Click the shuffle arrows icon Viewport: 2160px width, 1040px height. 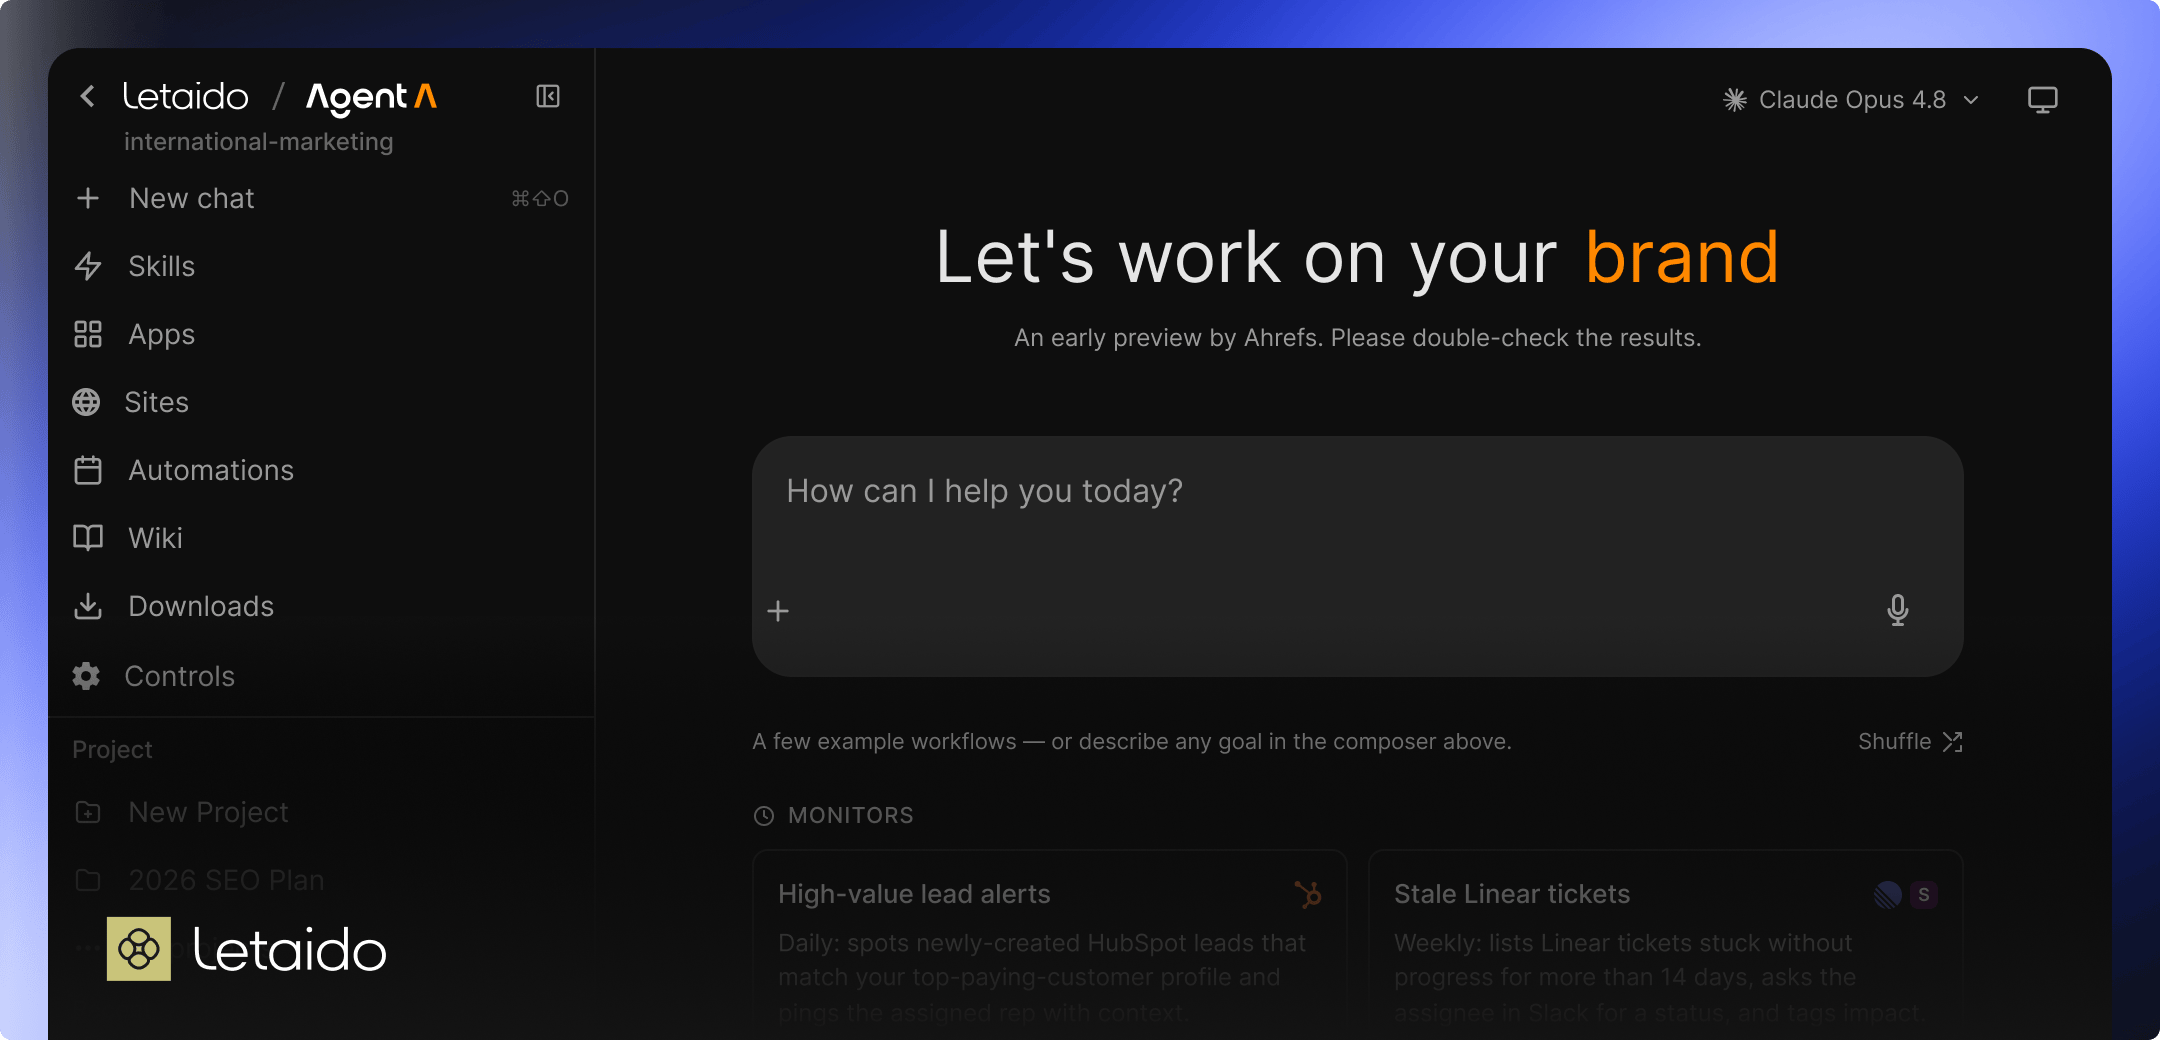tap(1952, 742)
